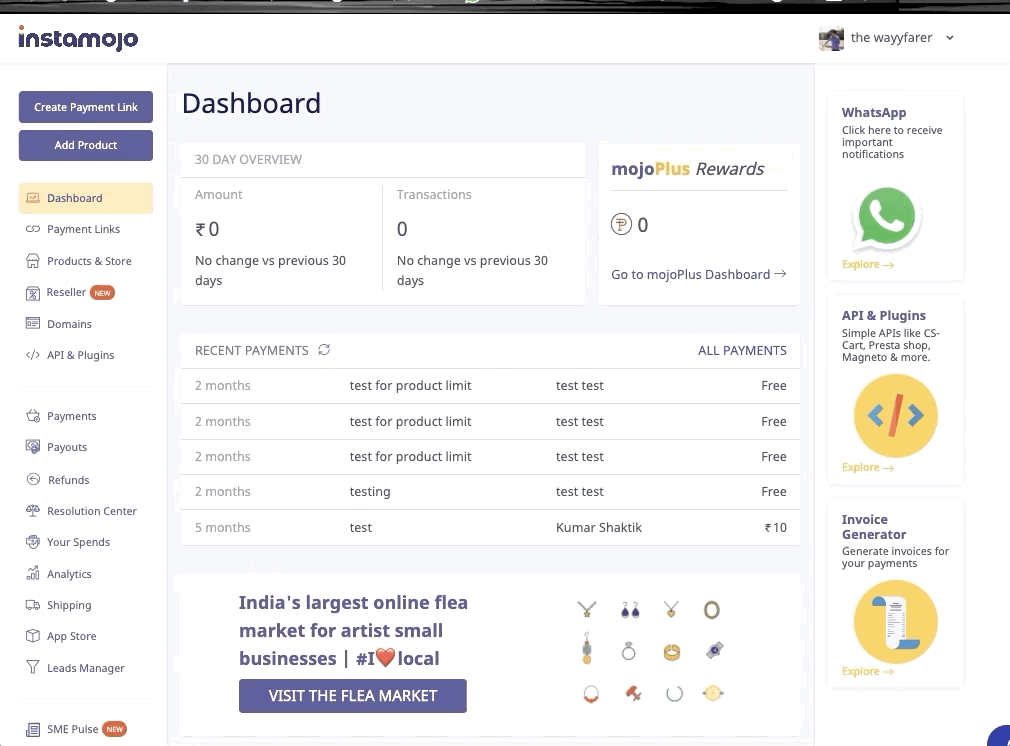Follow Go to mojoPlus Dashboard link
Screen dimensions: 1010x746
[699, 274]
